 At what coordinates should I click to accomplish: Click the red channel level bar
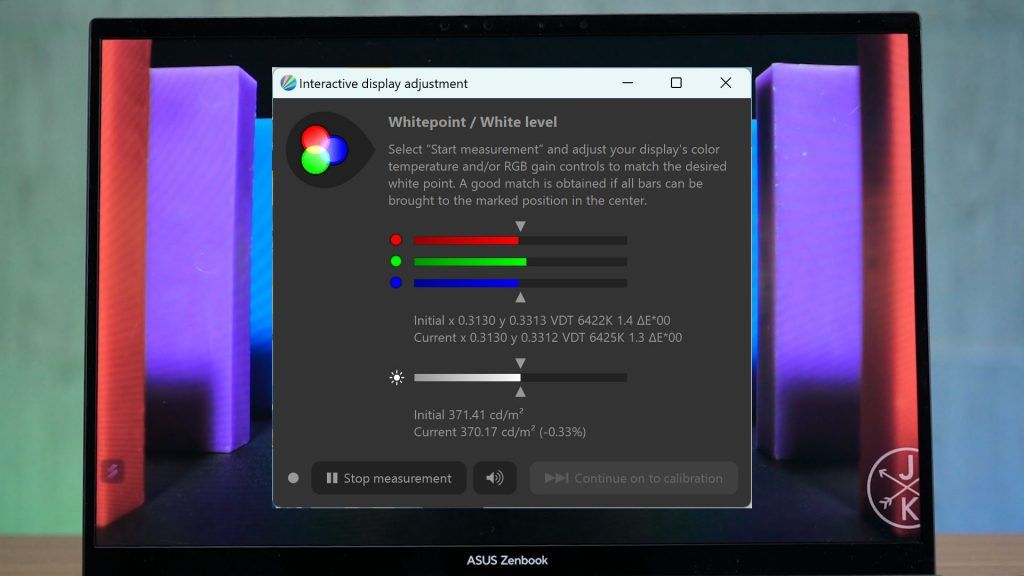(x=520, y=240)
